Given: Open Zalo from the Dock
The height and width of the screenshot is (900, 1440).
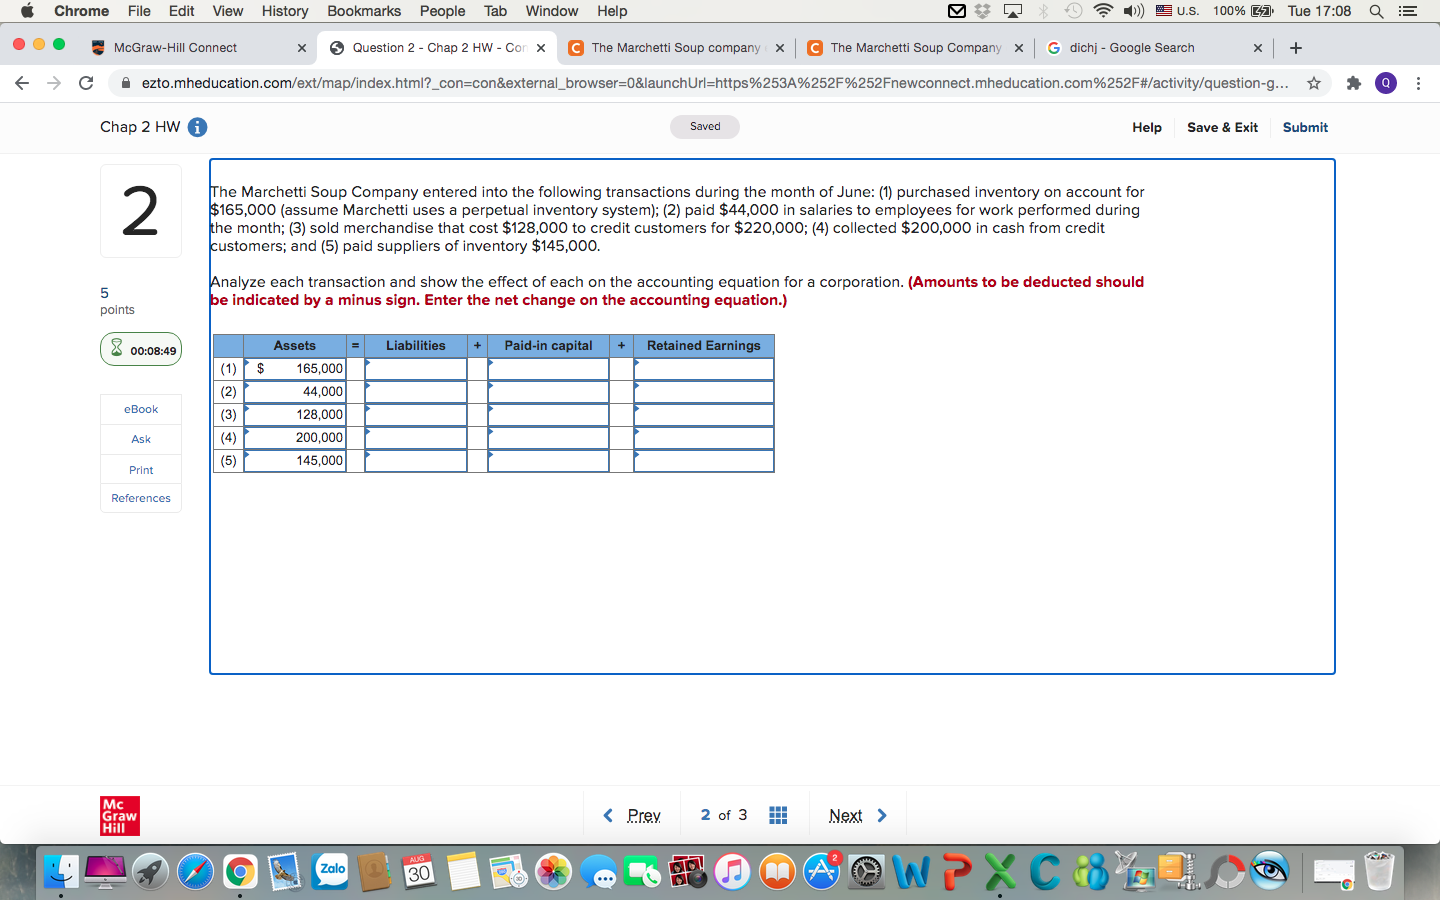Looking at the screenshot, I should click(330, 871).
